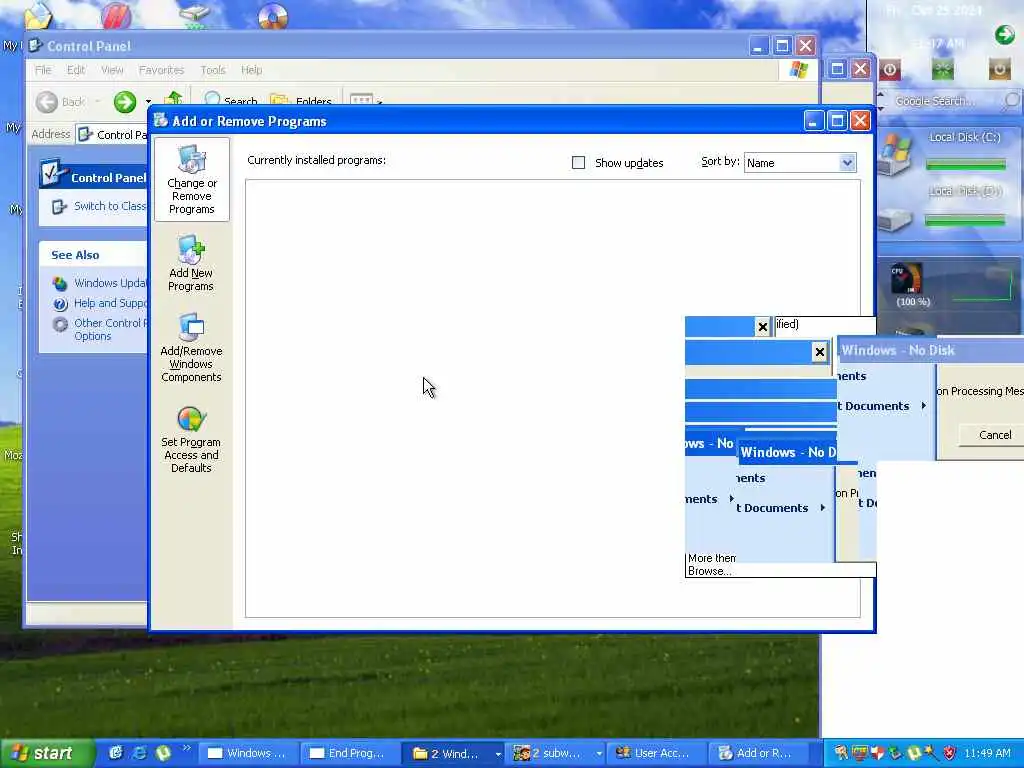The height and width of the screenshot is (768, 1024).
Task: Click the Up folder toolbar icon
Action: click(174, 99)
